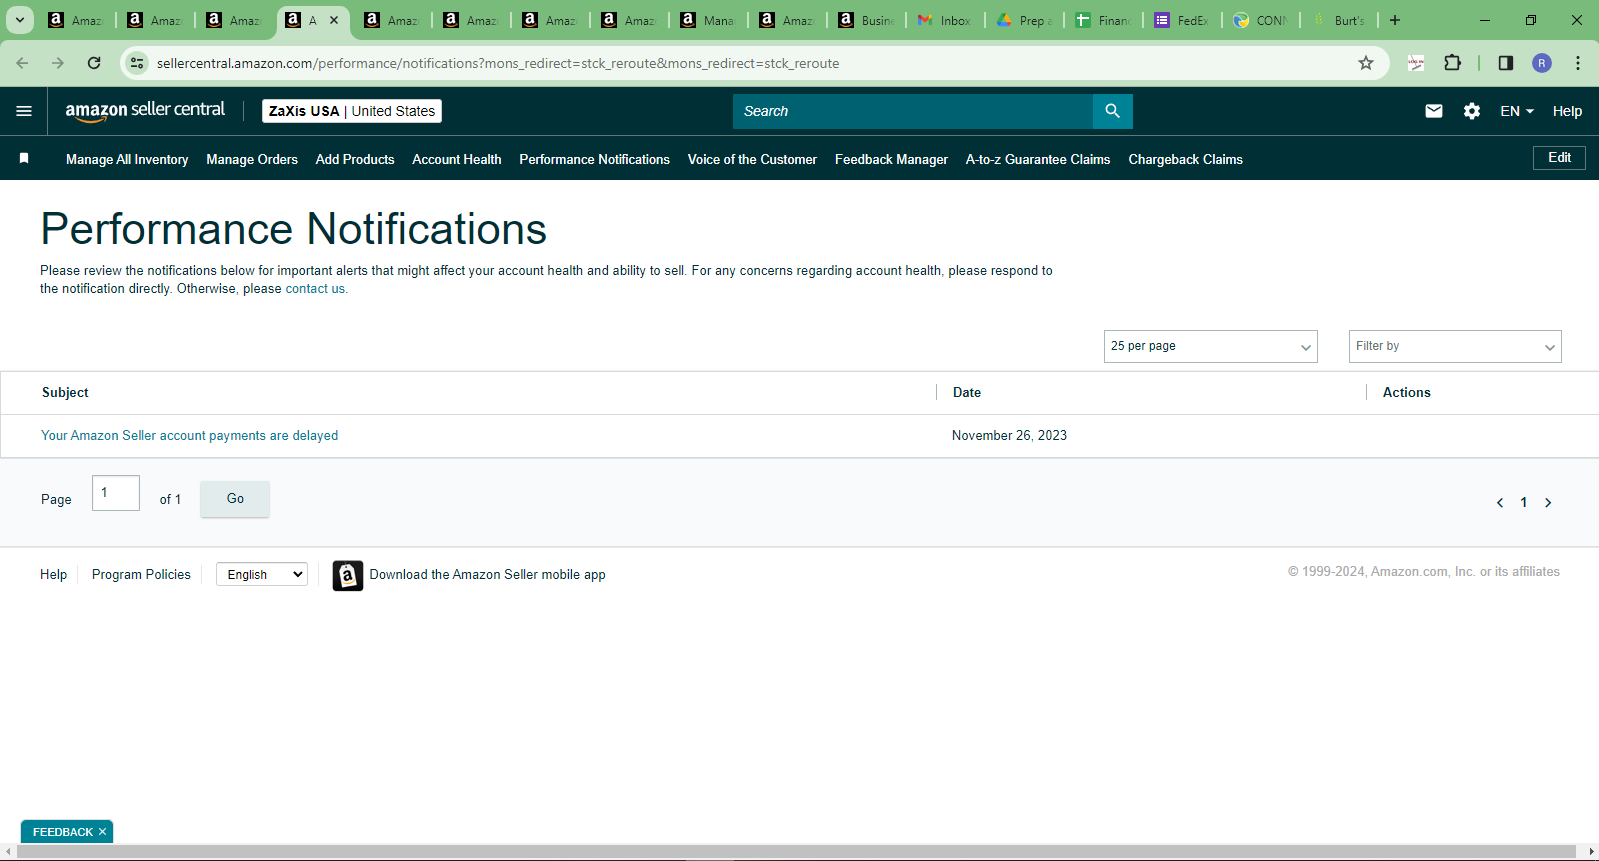1599x861 pixels.
Task: Open 'Your Amazon Seller account payments are delayed' notification
Action: [x=190, y=436]
